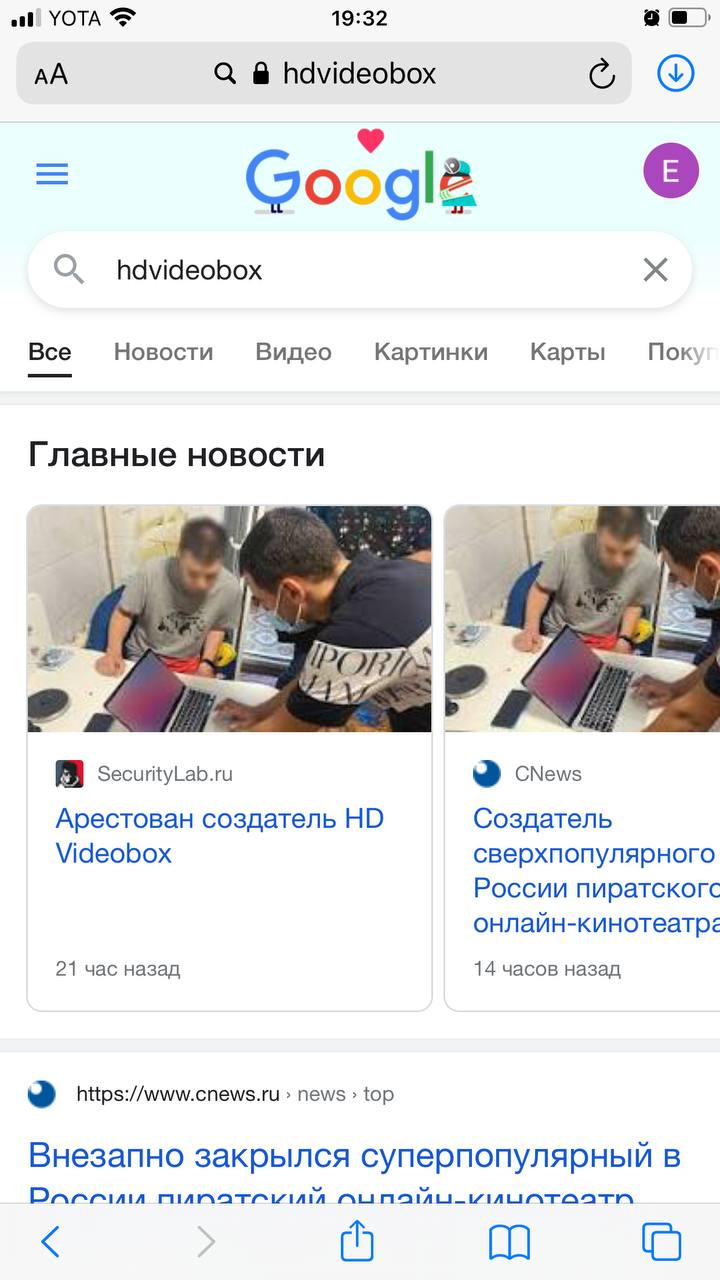Focus the Google search field with hdvideobox
720x1280 pixels.
pos(360,270)
